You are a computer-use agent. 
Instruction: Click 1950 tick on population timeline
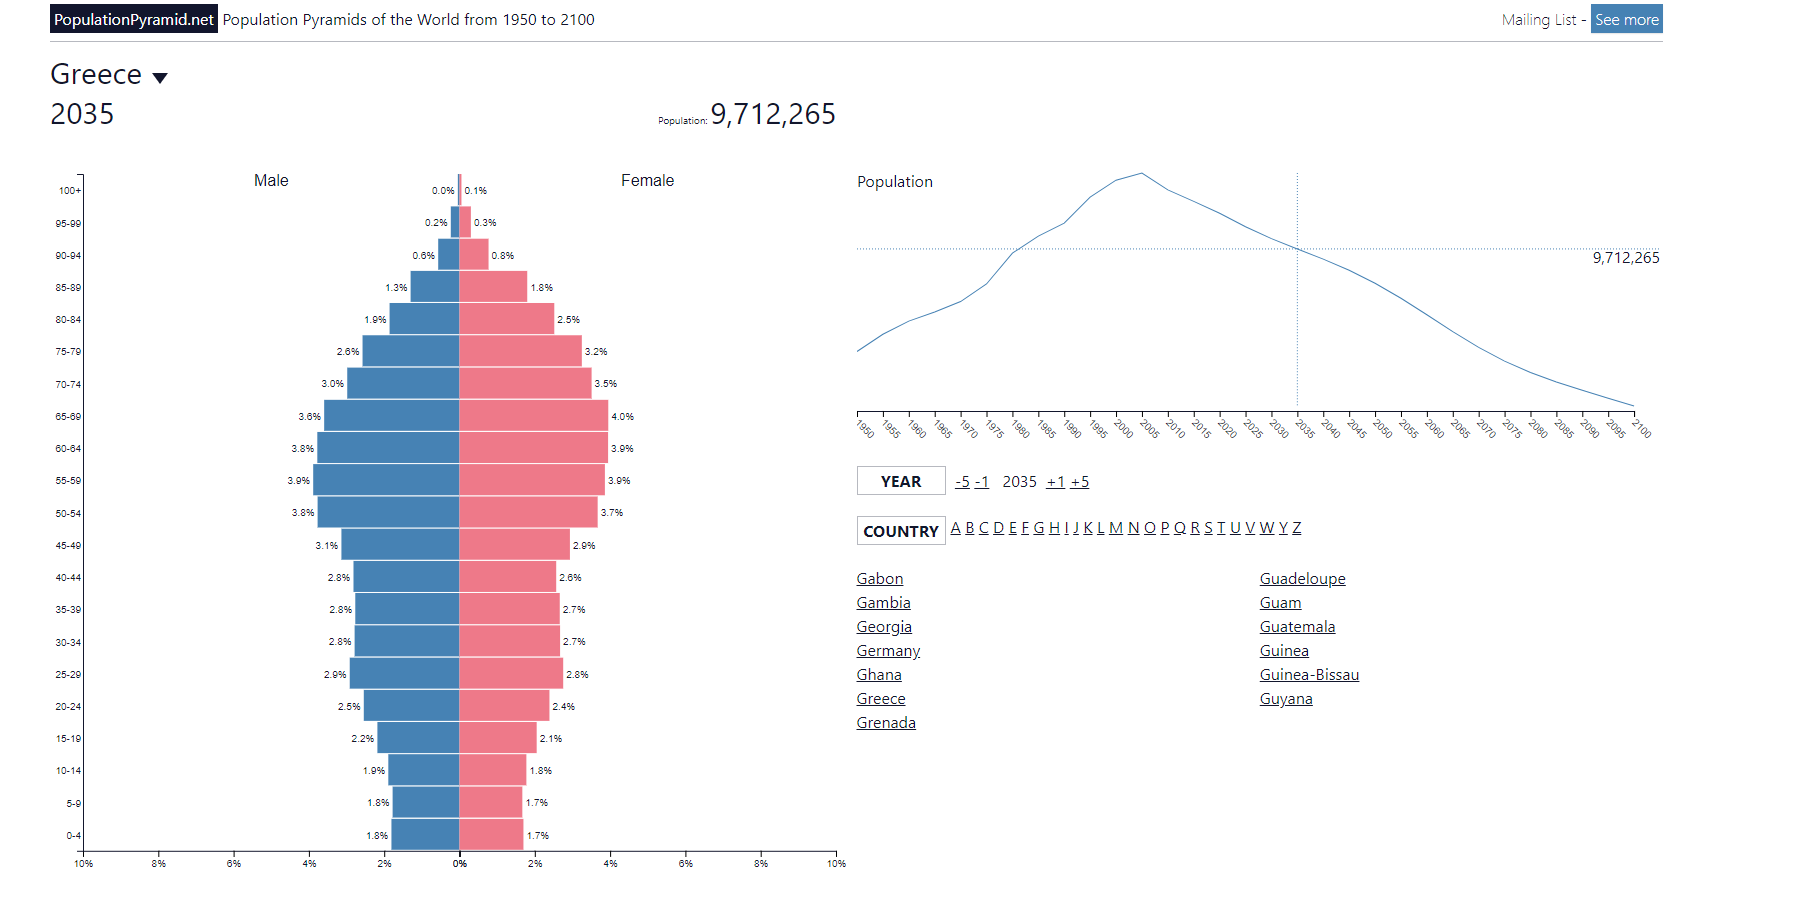[865, 428]
